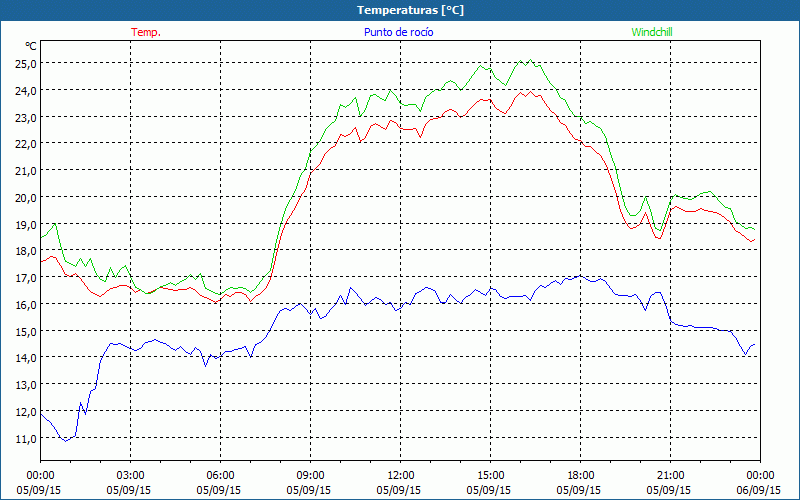
Task: Click the °C unit label on the axis
Action: click(x=31, y=46)
